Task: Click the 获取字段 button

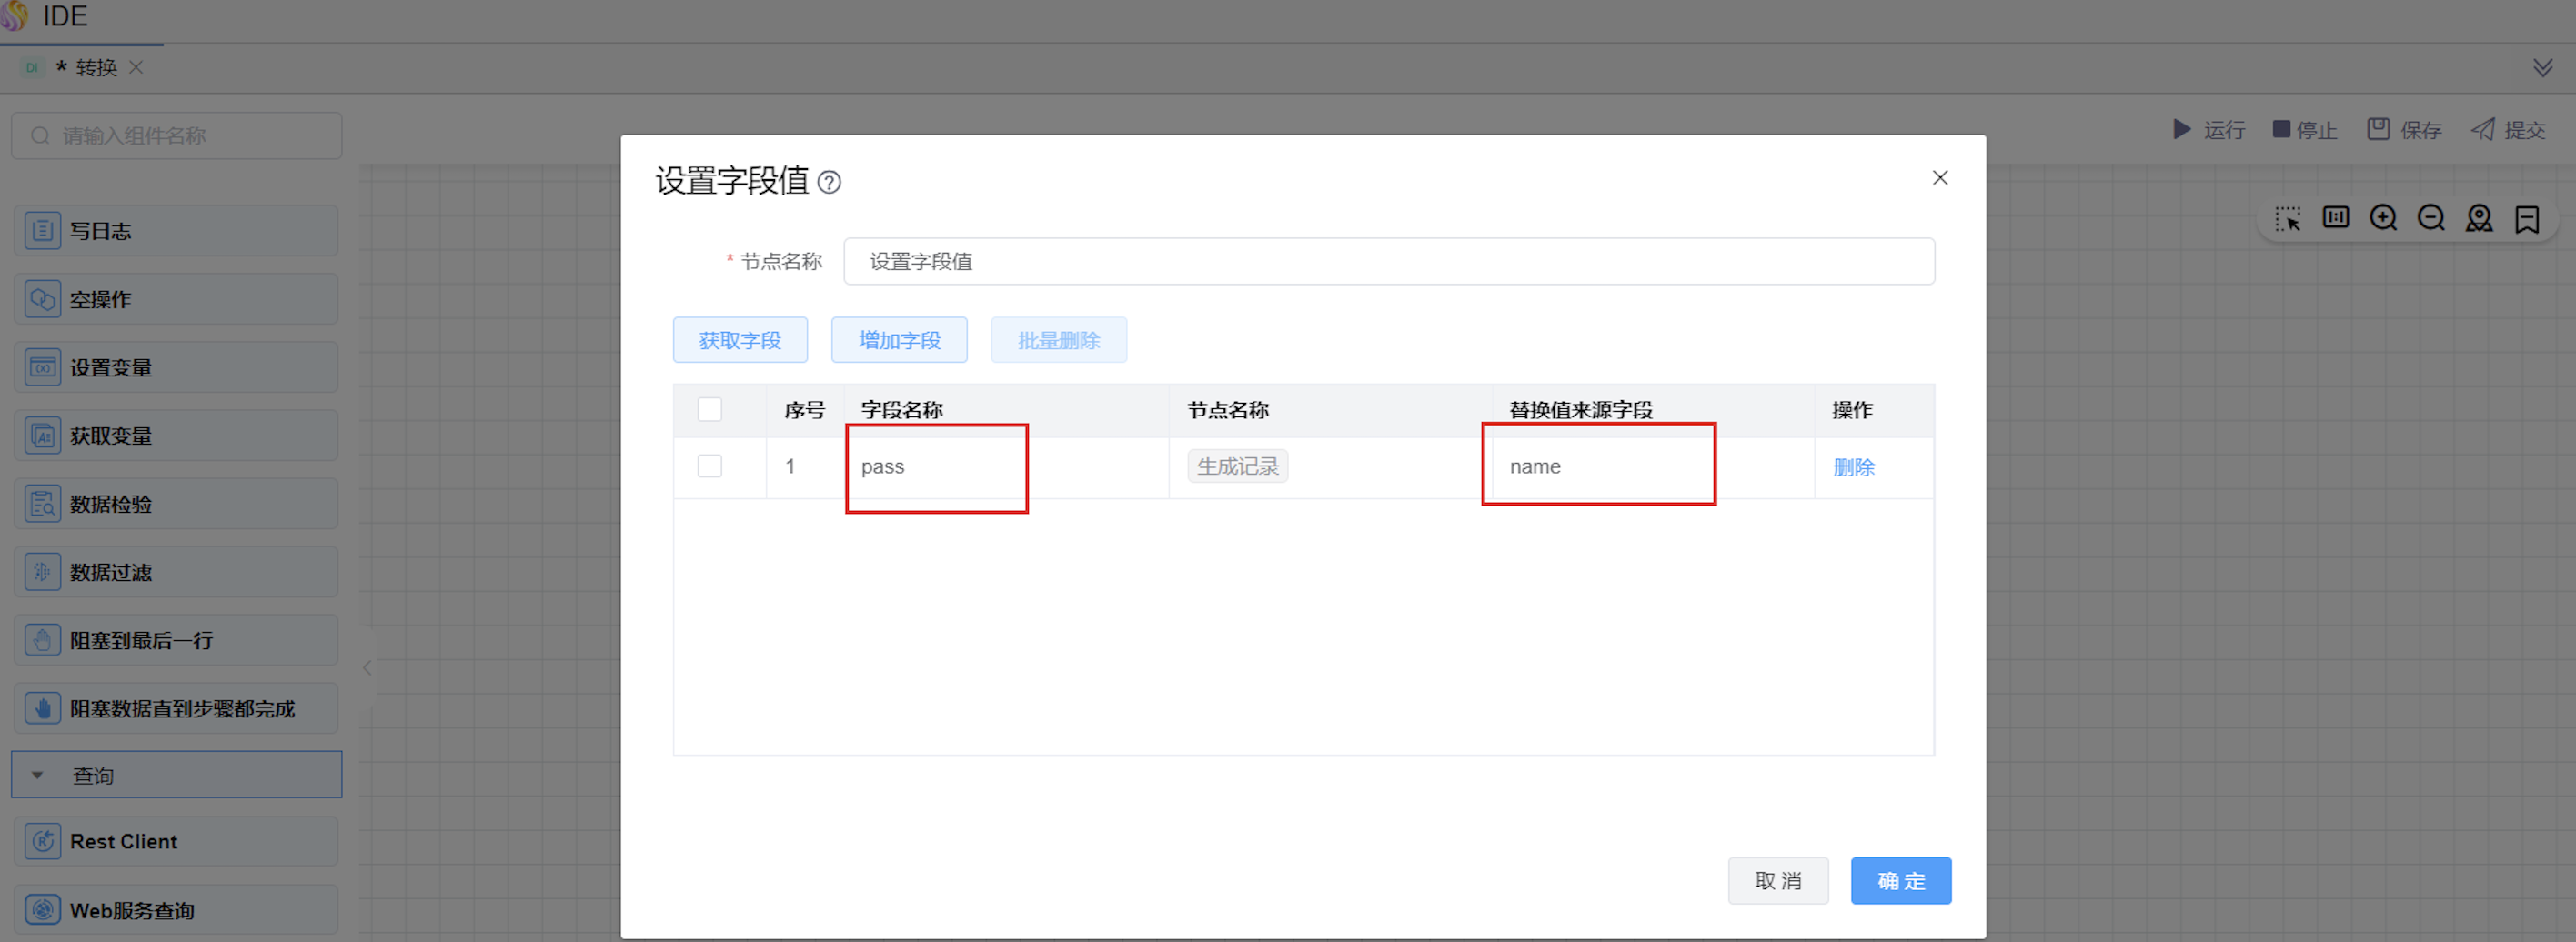Action: [739, 340]
